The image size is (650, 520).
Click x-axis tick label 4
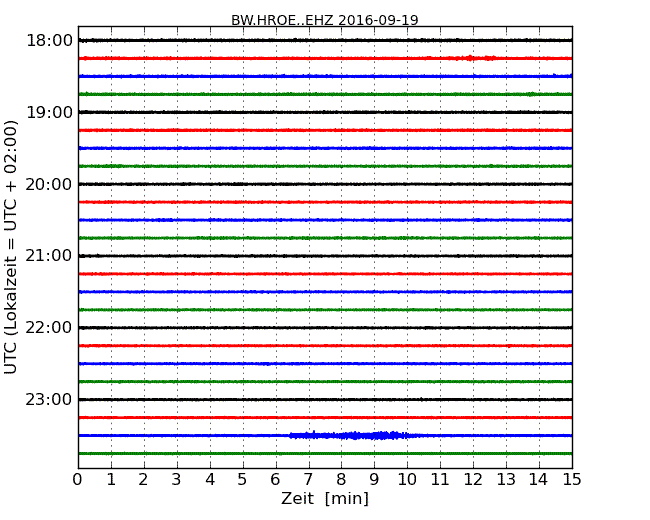210,480
